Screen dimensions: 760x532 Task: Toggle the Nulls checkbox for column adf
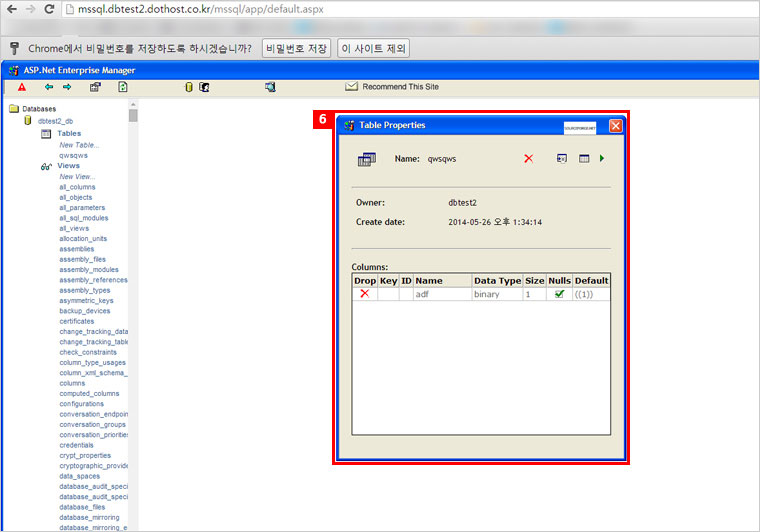[x=560, y=294]
